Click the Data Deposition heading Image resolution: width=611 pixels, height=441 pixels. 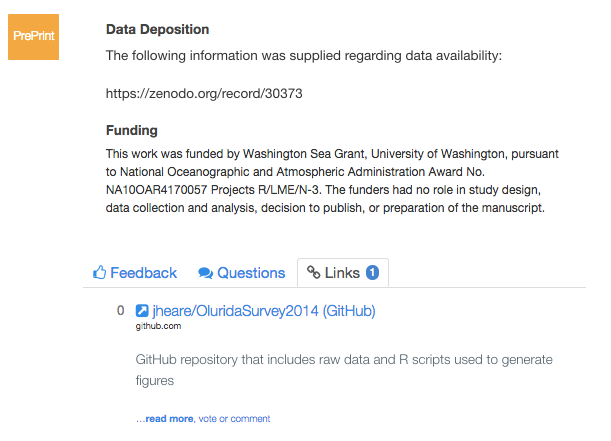[157, 30]
